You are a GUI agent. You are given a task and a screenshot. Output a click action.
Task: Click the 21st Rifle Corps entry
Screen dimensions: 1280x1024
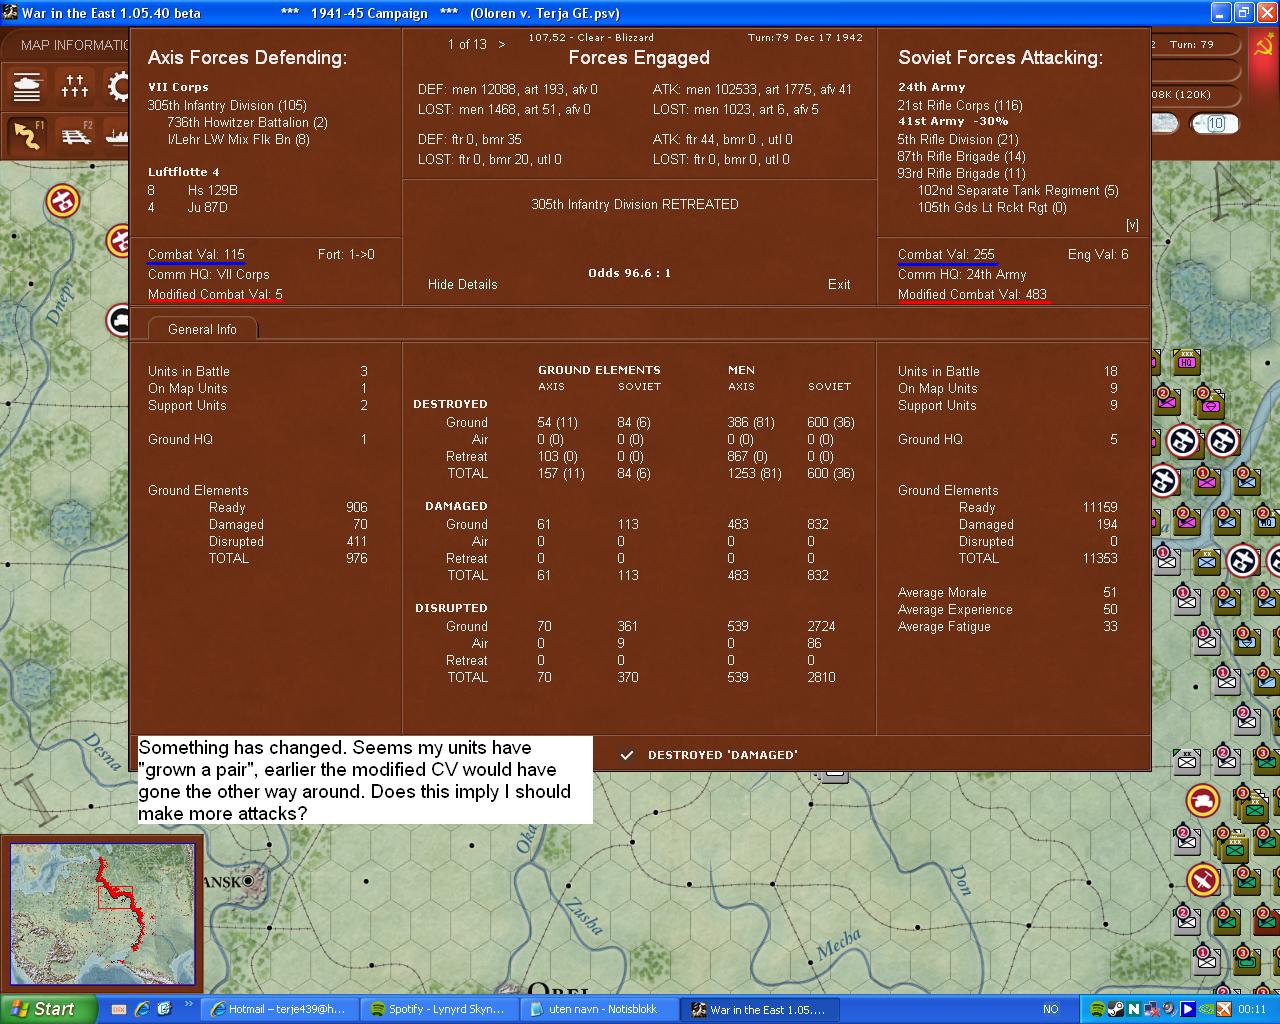(959, 105)
